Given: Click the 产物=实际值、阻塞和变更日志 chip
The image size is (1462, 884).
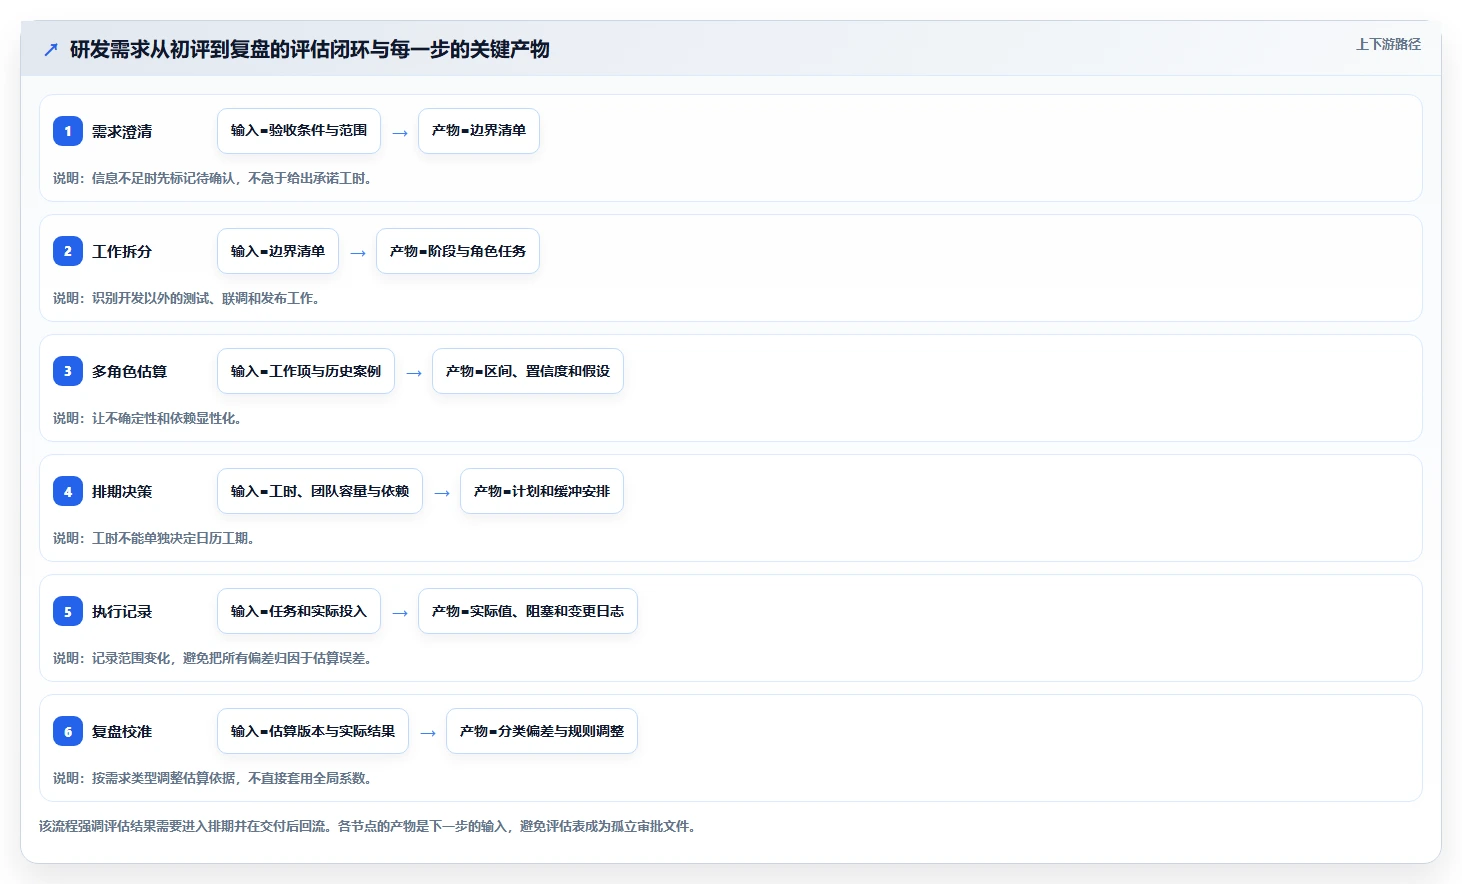Looking at the screenshot, I should [528, 611].
